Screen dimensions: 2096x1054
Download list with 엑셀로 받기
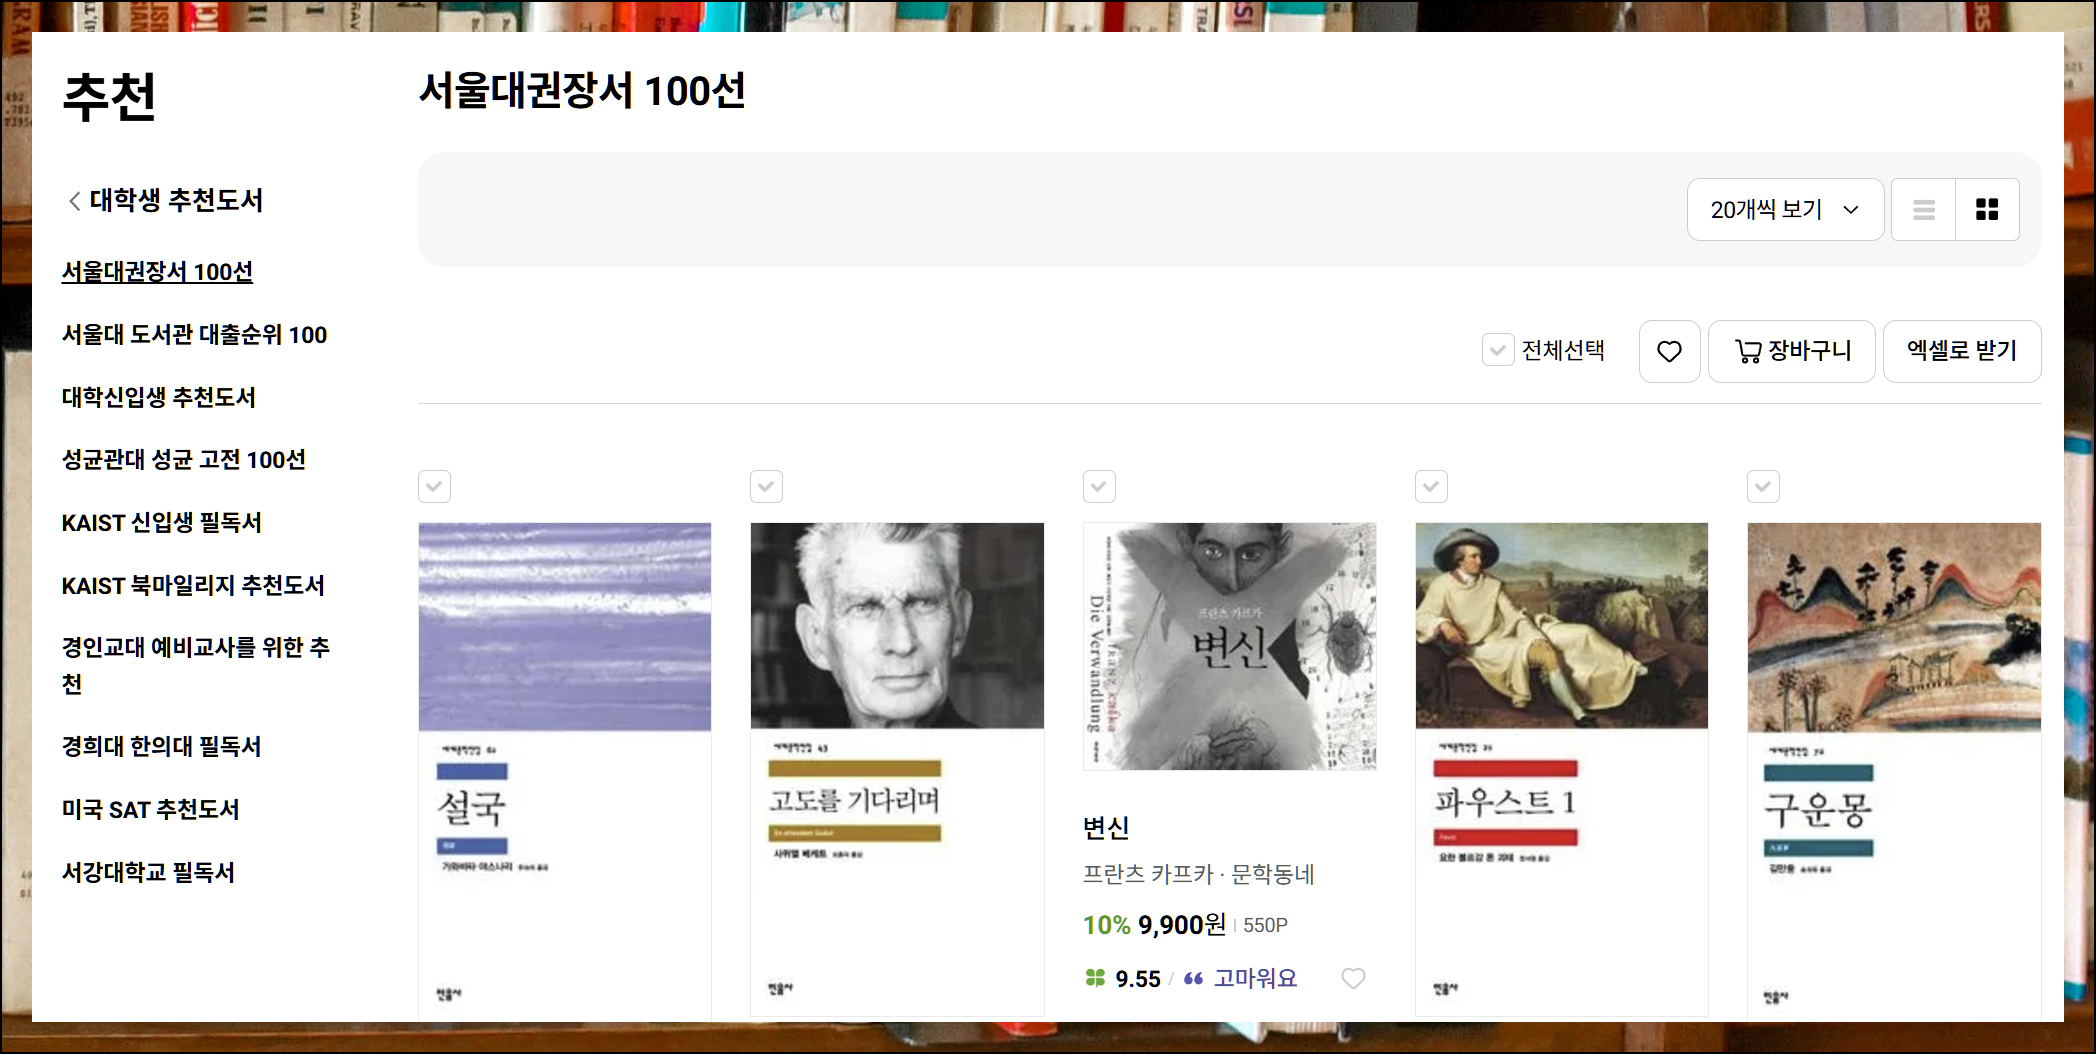[1961, 351]
